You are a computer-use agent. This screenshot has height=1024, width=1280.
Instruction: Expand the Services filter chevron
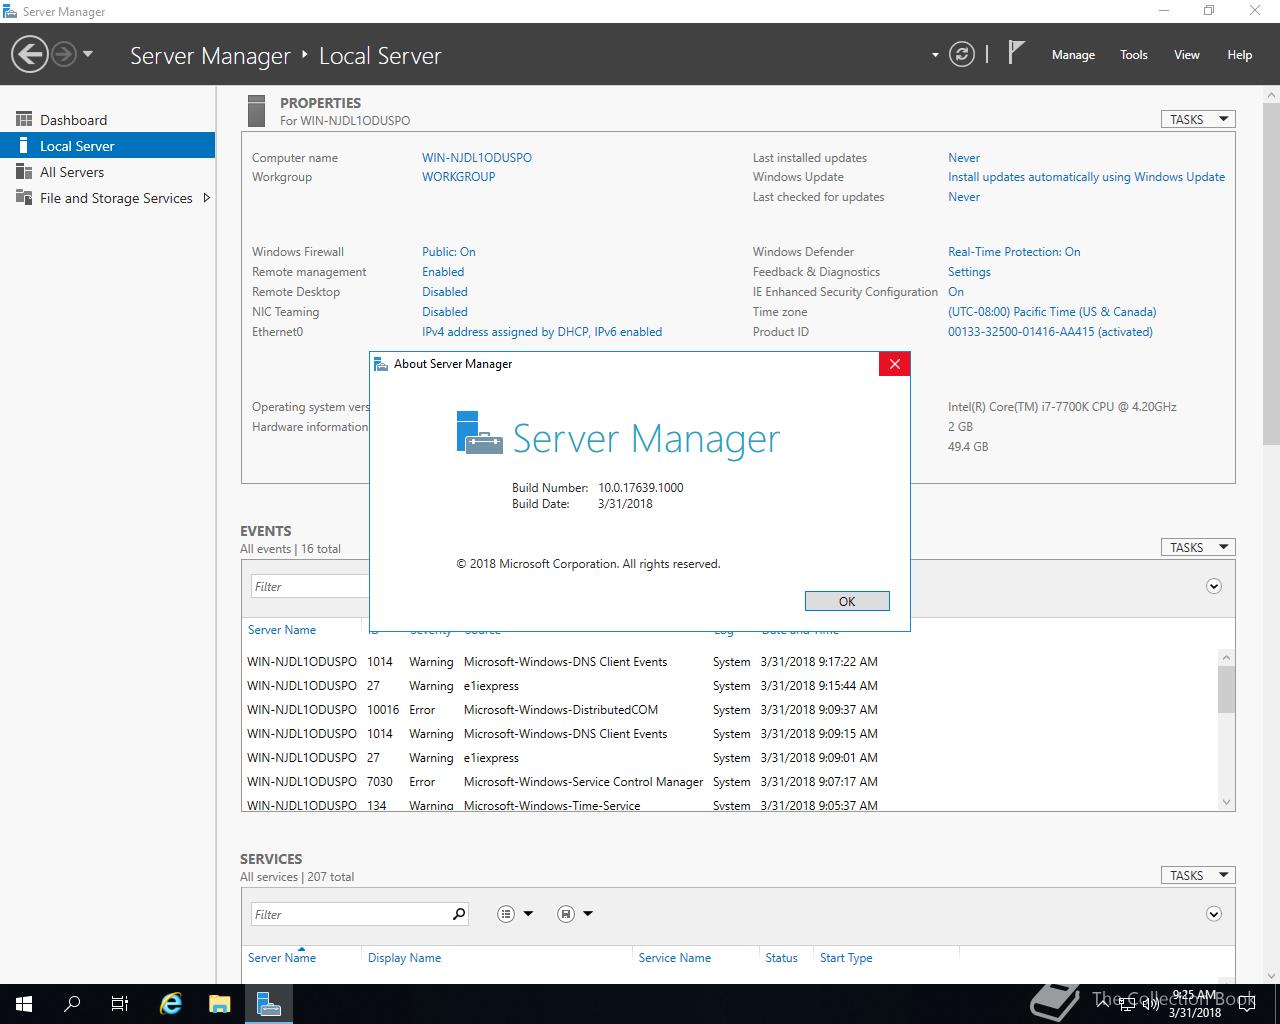tap(1214, 914)
